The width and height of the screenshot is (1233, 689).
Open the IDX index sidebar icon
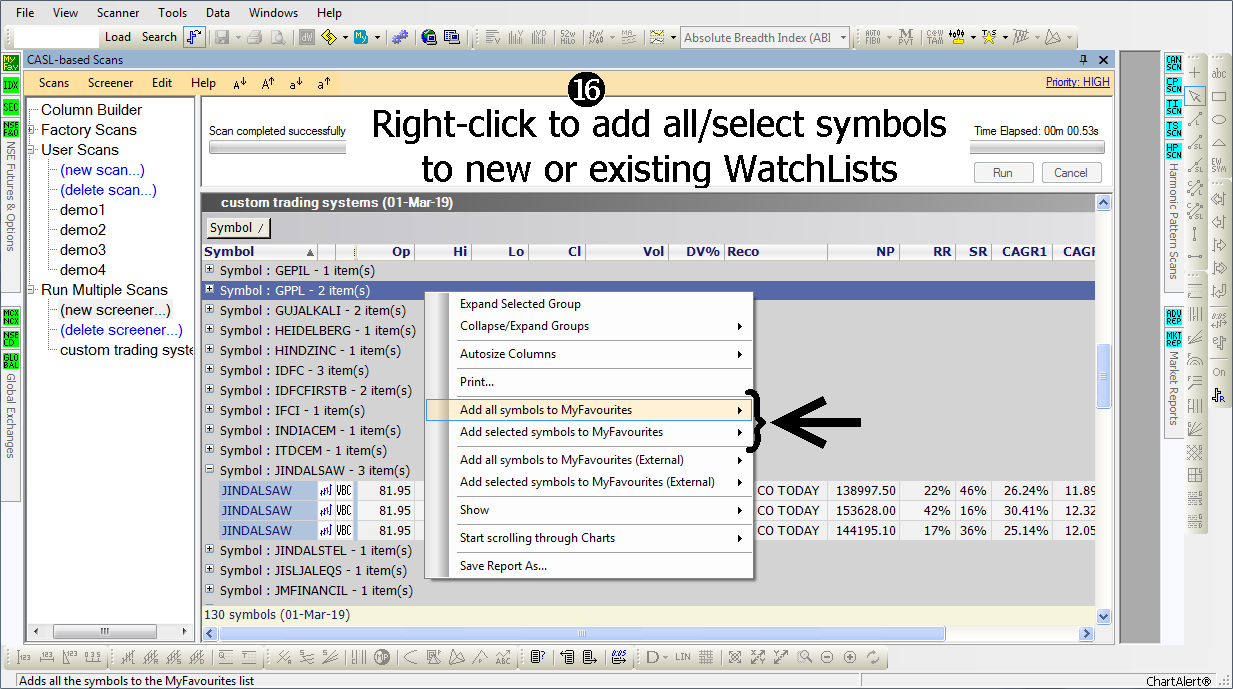(11, 84)
